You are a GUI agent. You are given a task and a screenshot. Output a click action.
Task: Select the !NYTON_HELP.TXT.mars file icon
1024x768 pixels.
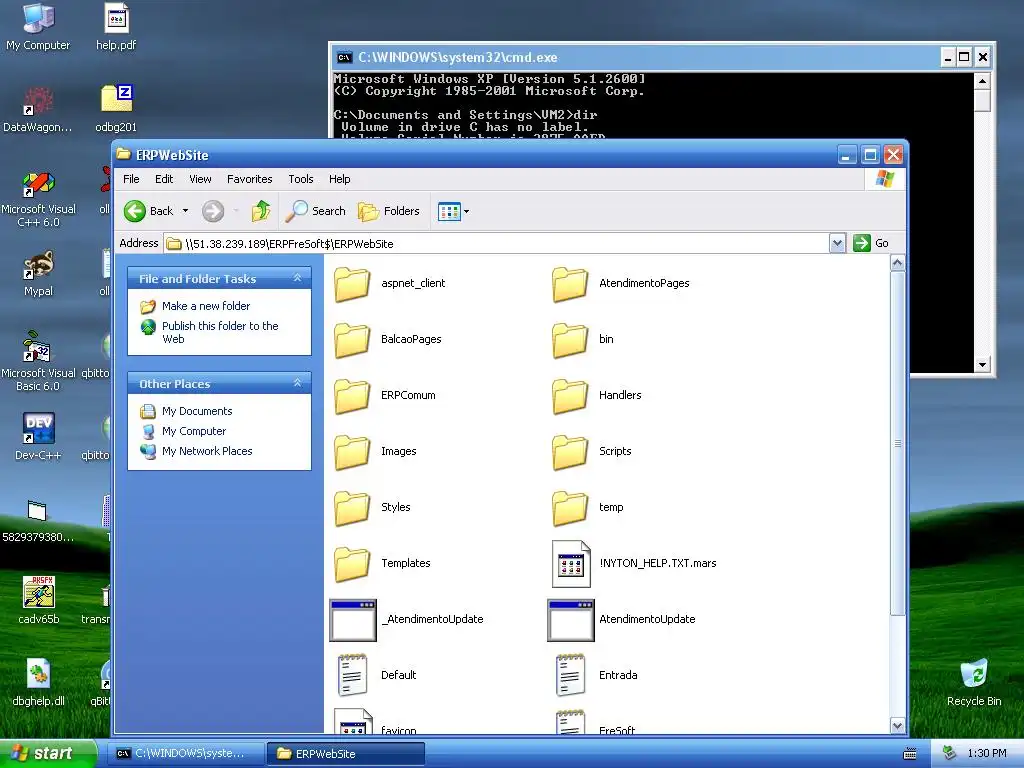click(571, 564)
